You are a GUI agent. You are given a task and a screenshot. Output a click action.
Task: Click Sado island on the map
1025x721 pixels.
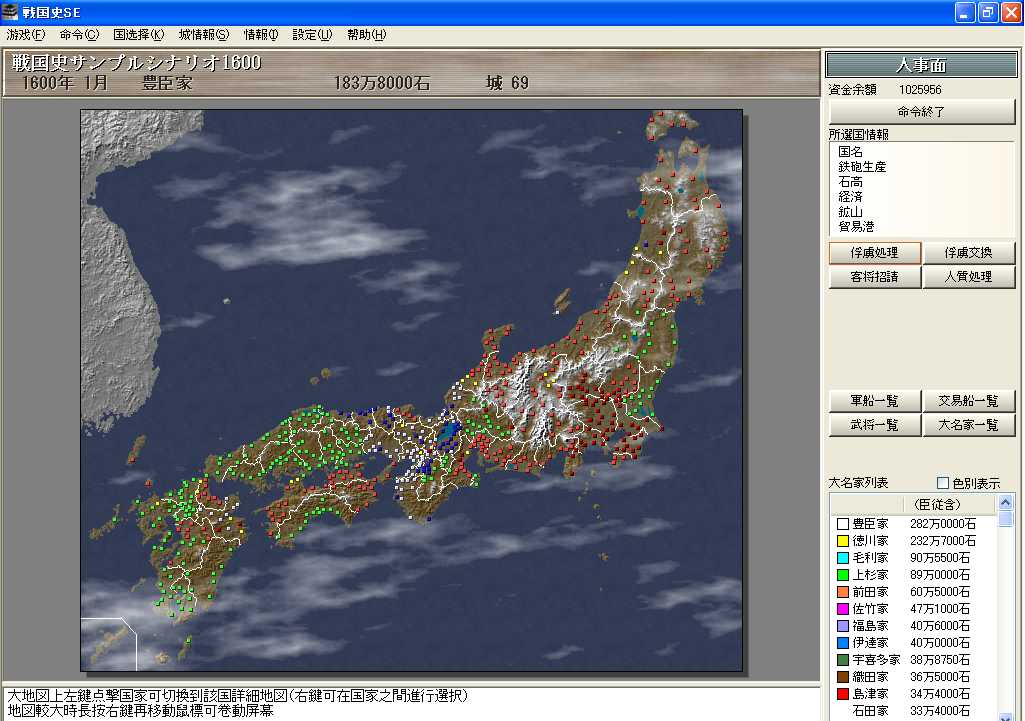coord(562,301)
